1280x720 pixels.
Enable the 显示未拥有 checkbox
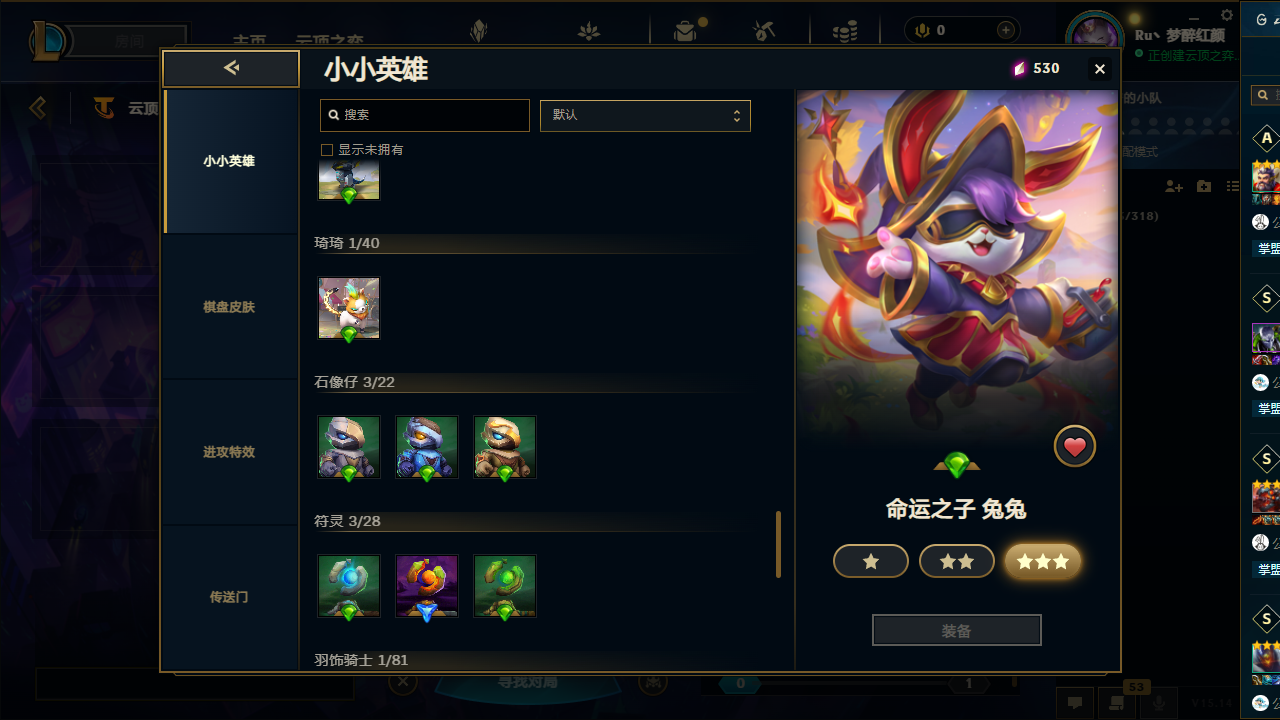(x=326, y=150)
